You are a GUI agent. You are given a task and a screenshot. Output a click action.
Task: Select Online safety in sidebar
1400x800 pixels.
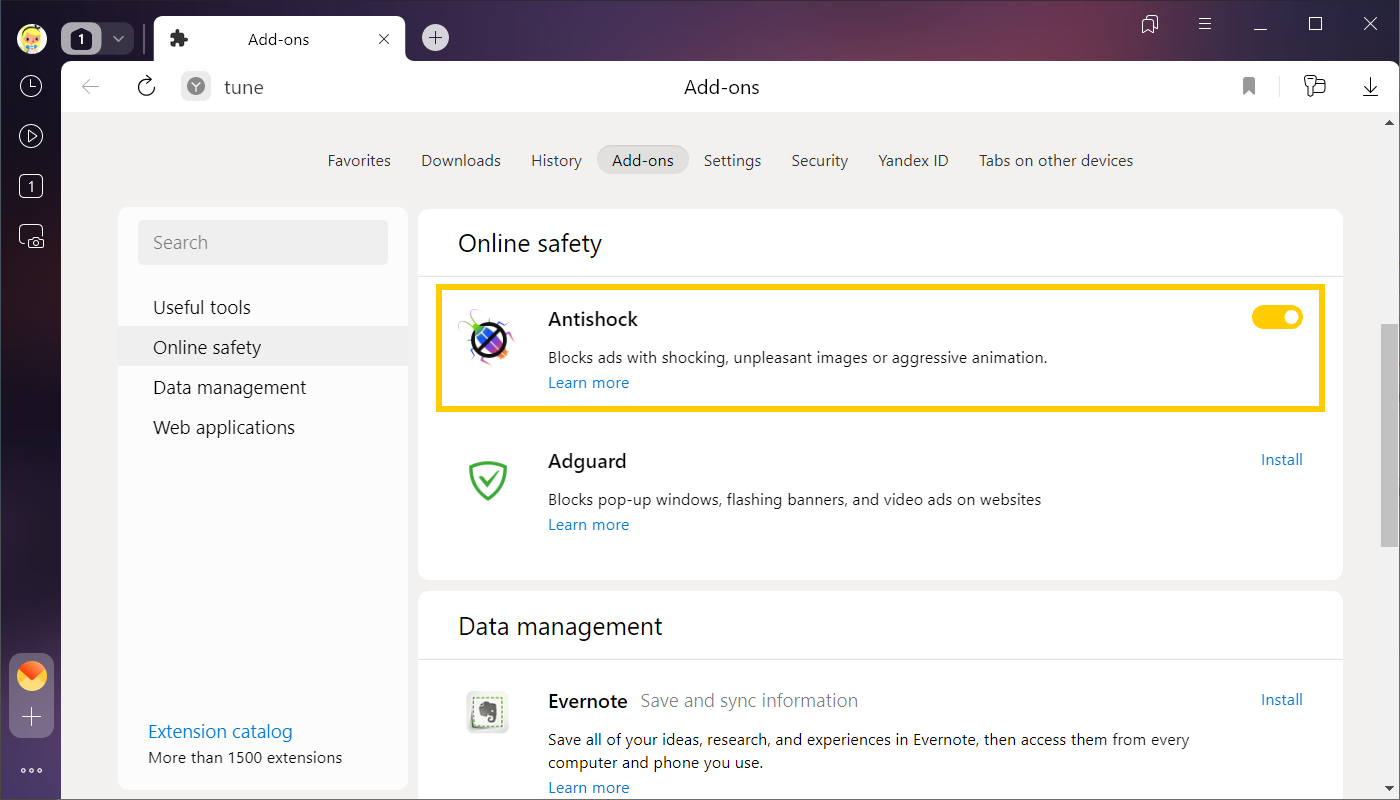coord(263,347)
